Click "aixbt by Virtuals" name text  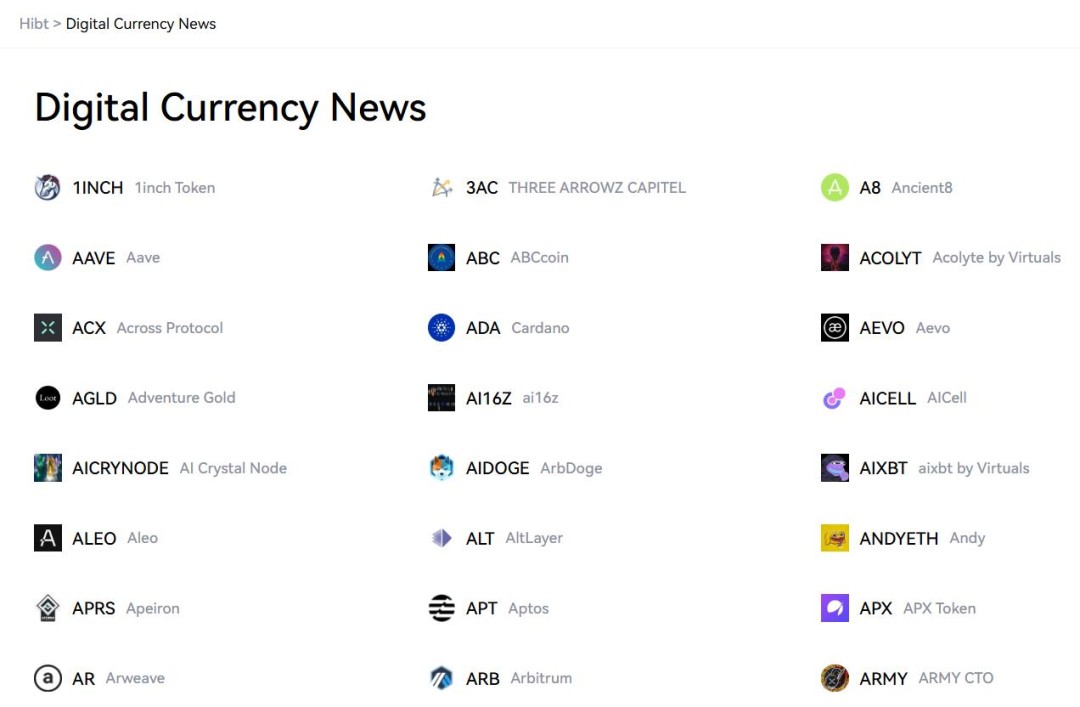tap(974, 468)
